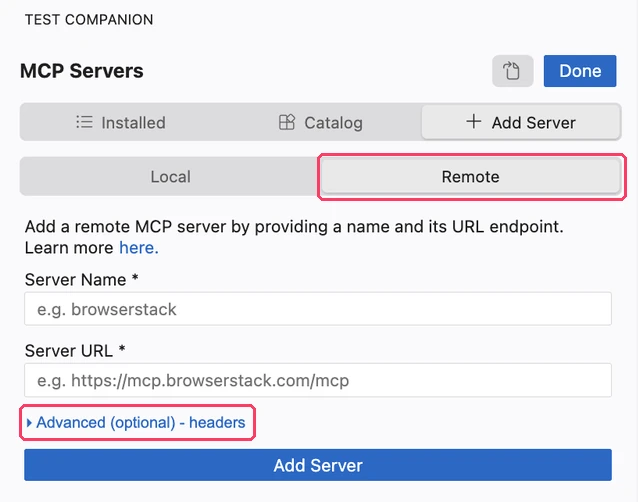Select the Add Server tab
This screenshot has width=638, height=502.
coord(521,122)
